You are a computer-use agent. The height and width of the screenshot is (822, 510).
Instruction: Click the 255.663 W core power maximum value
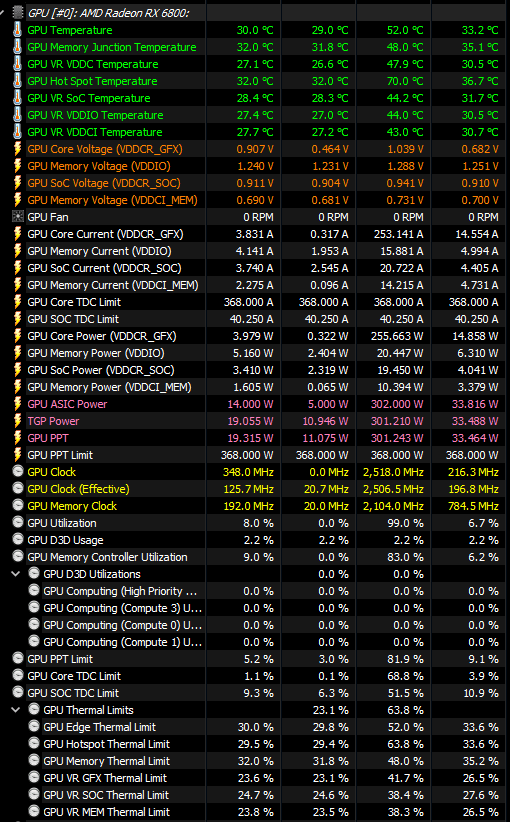point(397,336)
